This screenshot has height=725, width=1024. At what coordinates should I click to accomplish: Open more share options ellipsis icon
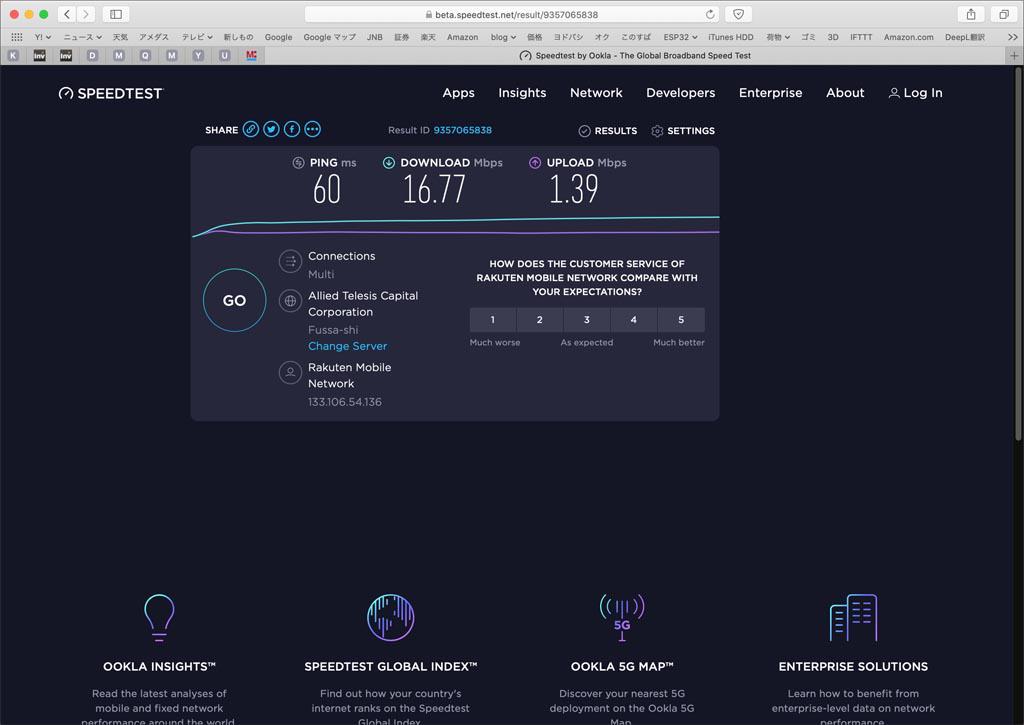[x=313, y=129]
